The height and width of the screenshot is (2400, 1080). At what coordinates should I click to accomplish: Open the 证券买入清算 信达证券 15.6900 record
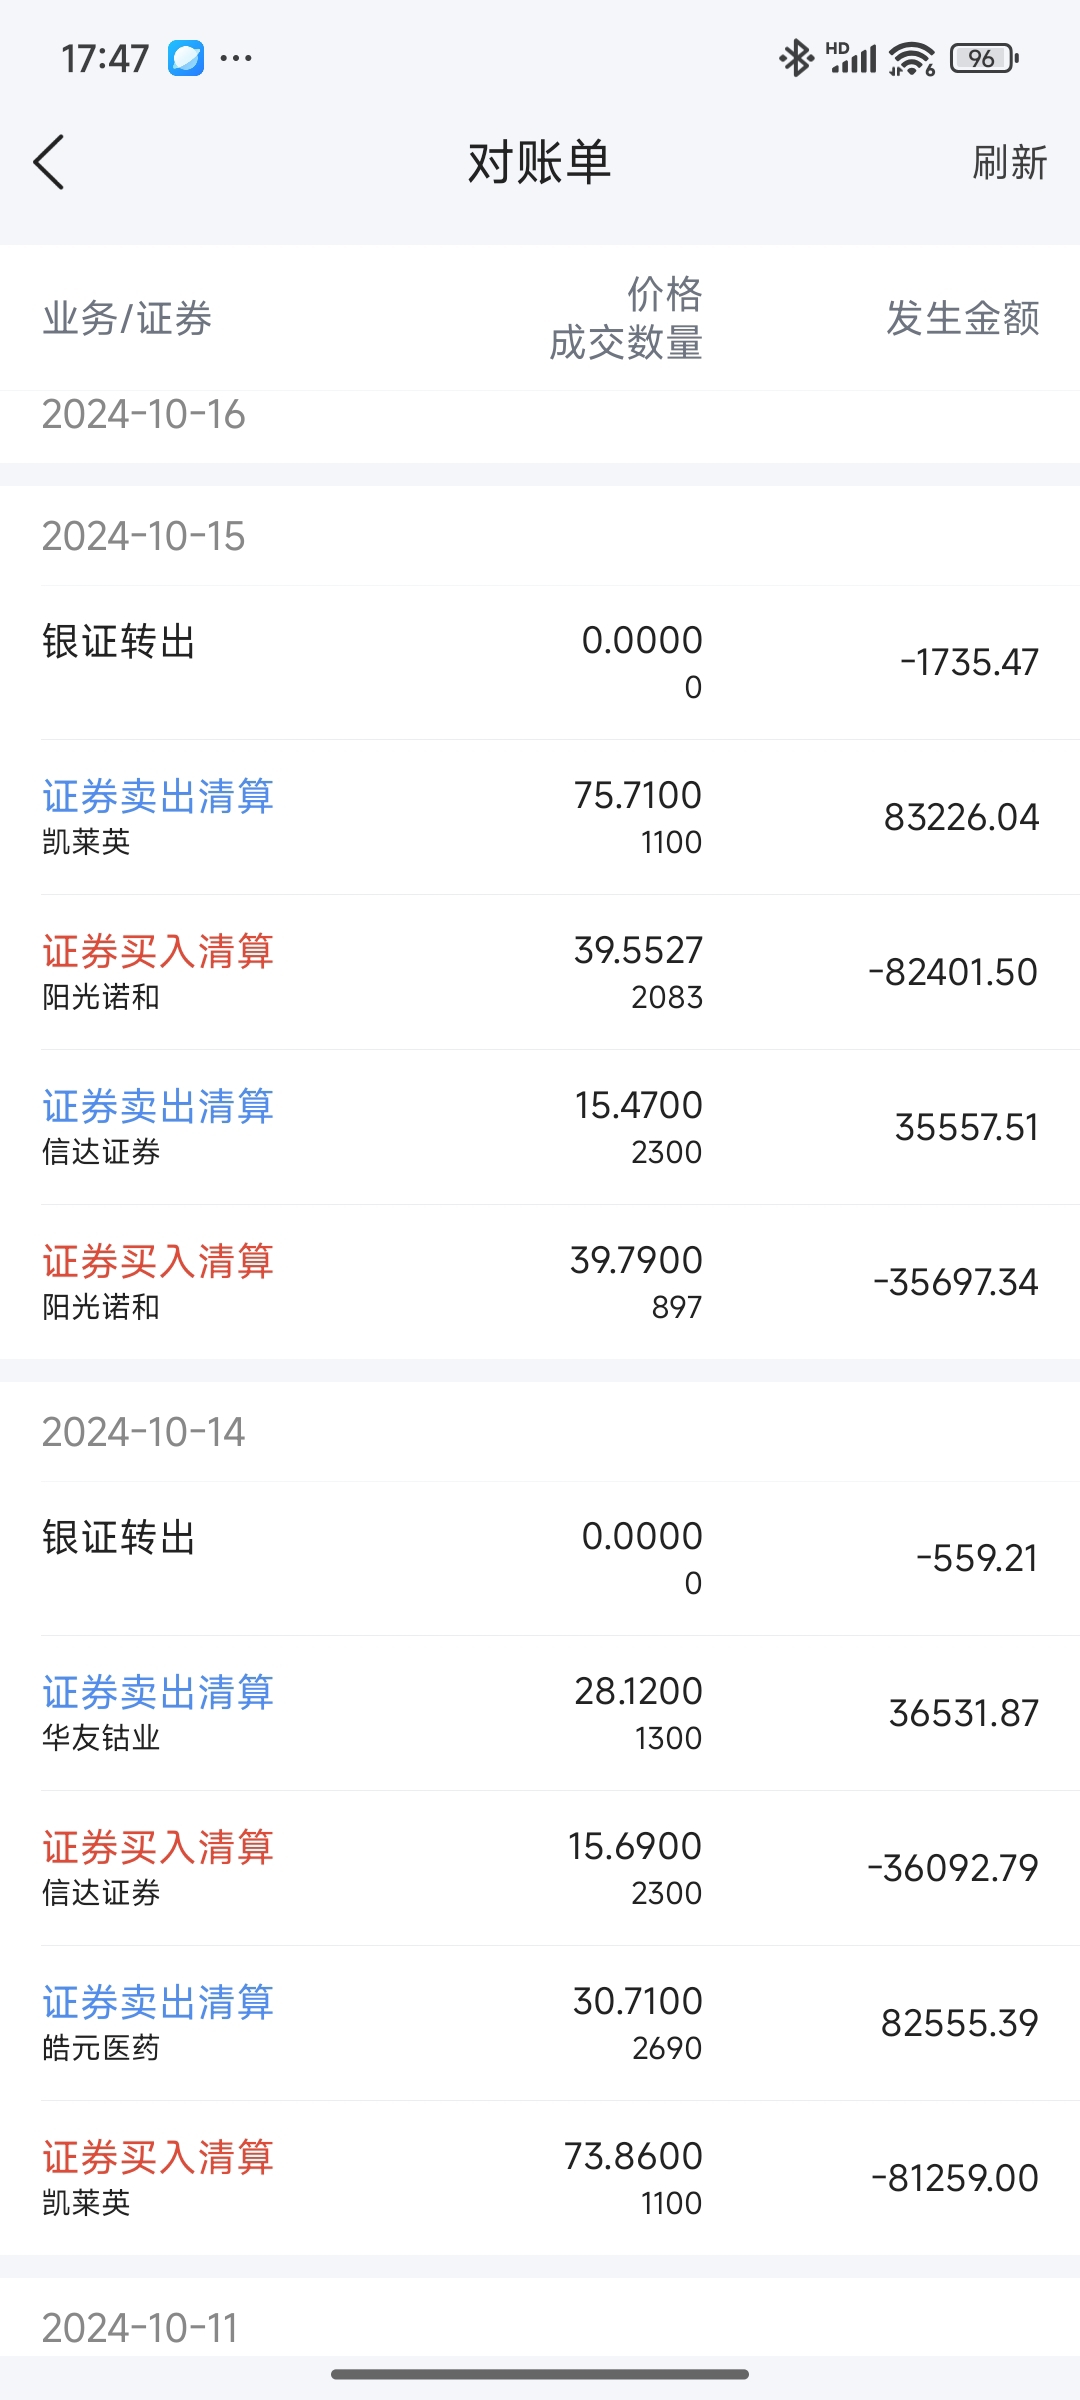pyautogui.click(x=540, y=1868)
